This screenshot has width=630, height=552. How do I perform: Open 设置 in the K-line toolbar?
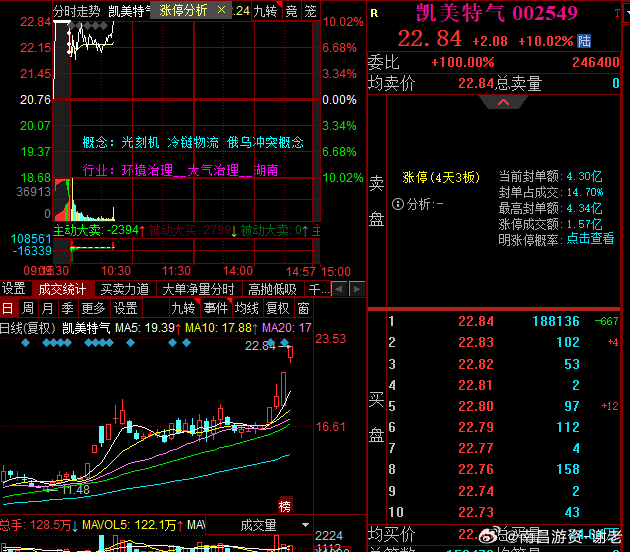pyautogui.click(x=125, y=309)
